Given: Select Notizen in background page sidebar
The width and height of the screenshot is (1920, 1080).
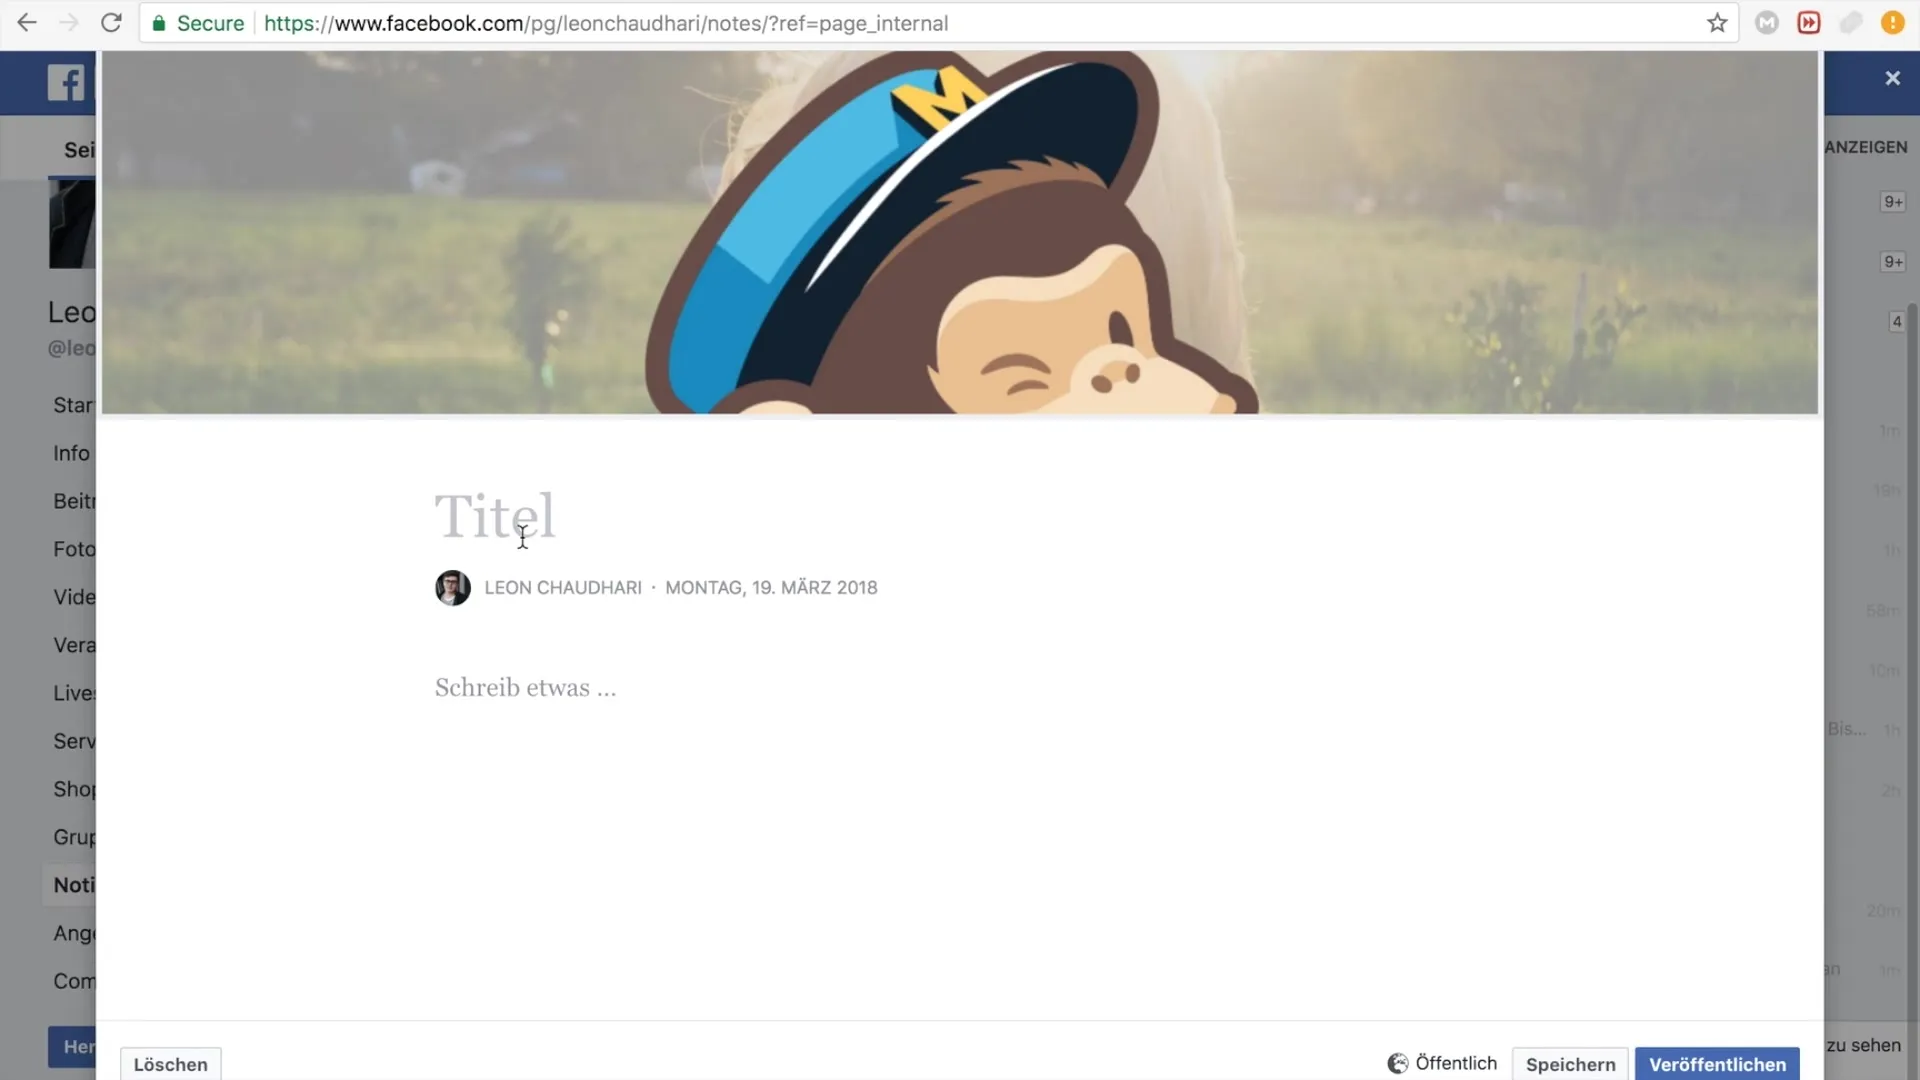Looking at the screenshot, I should point(70,885).
